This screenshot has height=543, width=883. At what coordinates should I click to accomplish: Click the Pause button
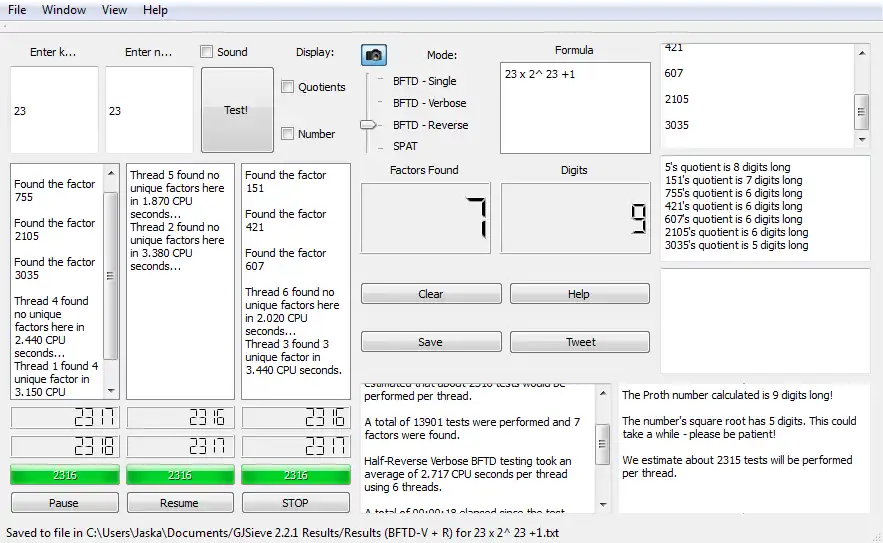click(x=64, y=502)
